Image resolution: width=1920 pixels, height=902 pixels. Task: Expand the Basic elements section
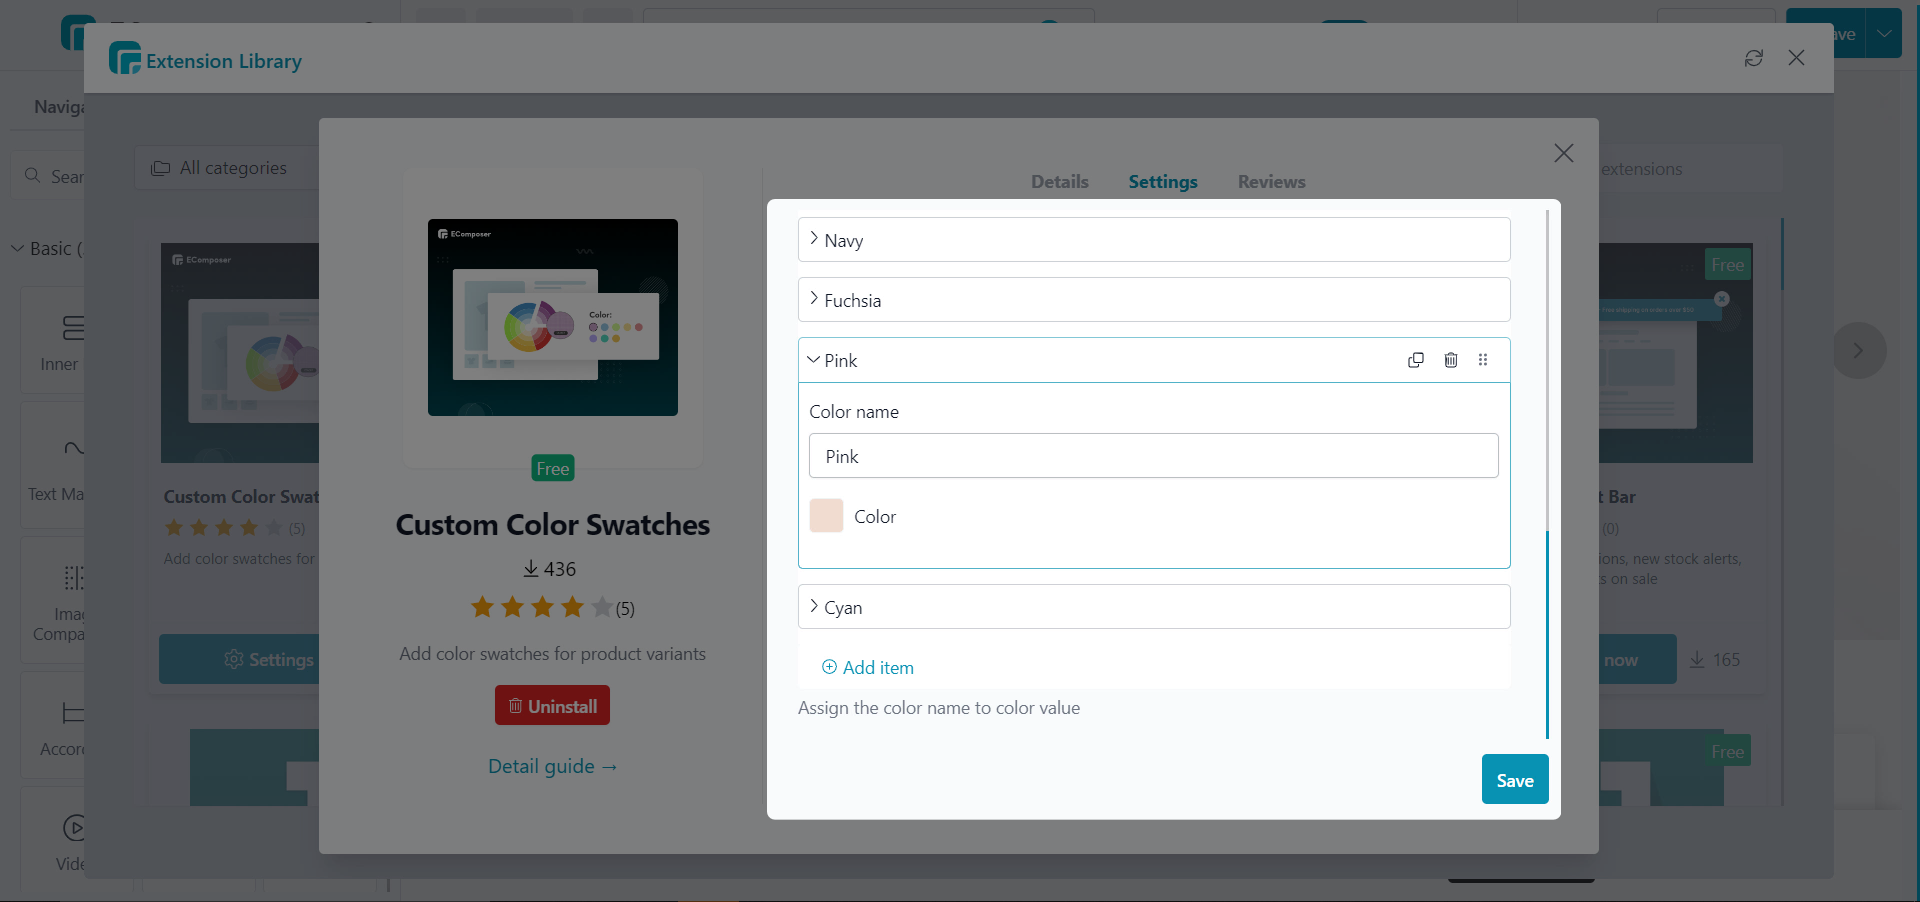47,248
